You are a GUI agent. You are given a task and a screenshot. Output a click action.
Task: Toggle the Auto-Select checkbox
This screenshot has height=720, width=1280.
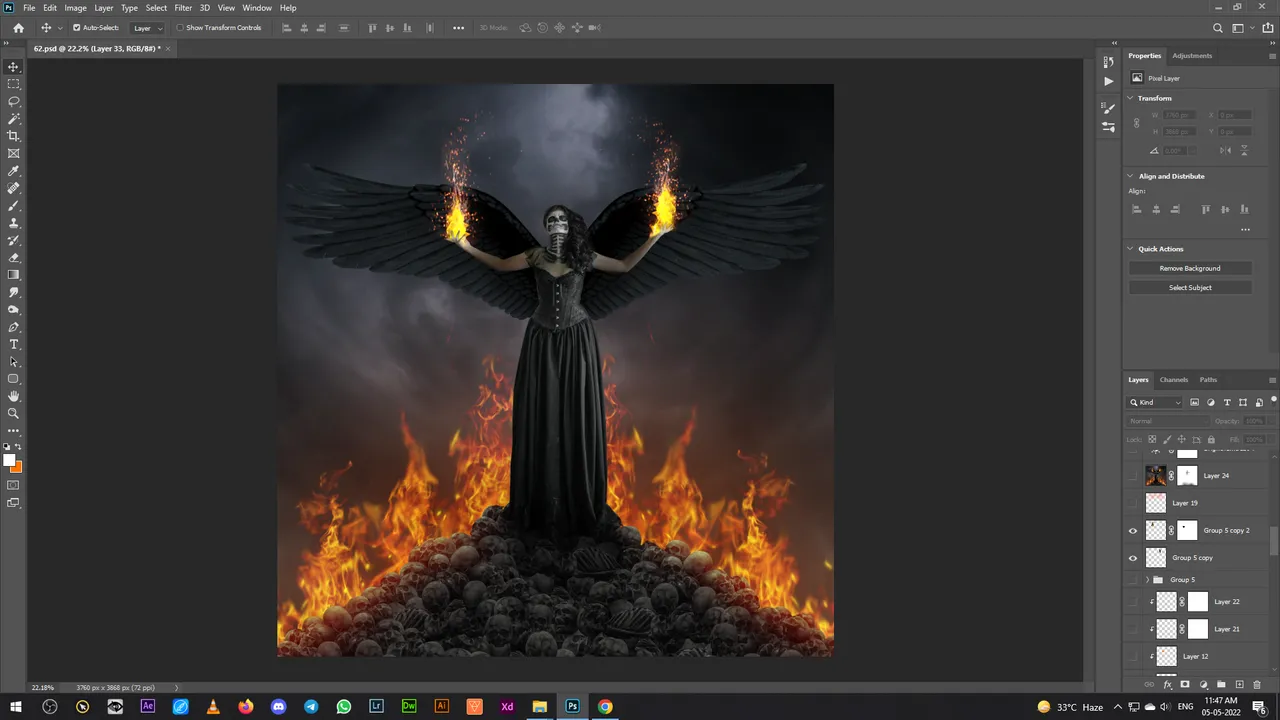click(x=76, y=28)
